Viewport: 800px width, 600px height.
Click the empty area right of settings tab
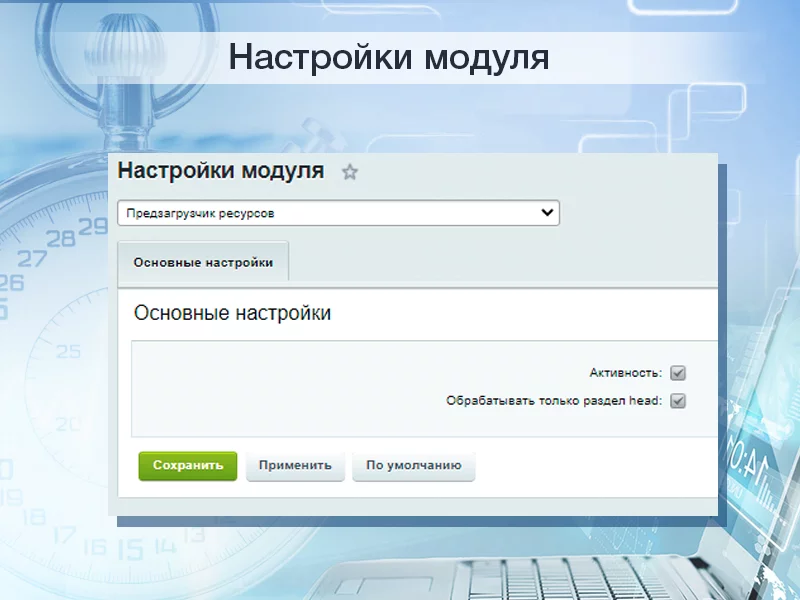point(500,263)
